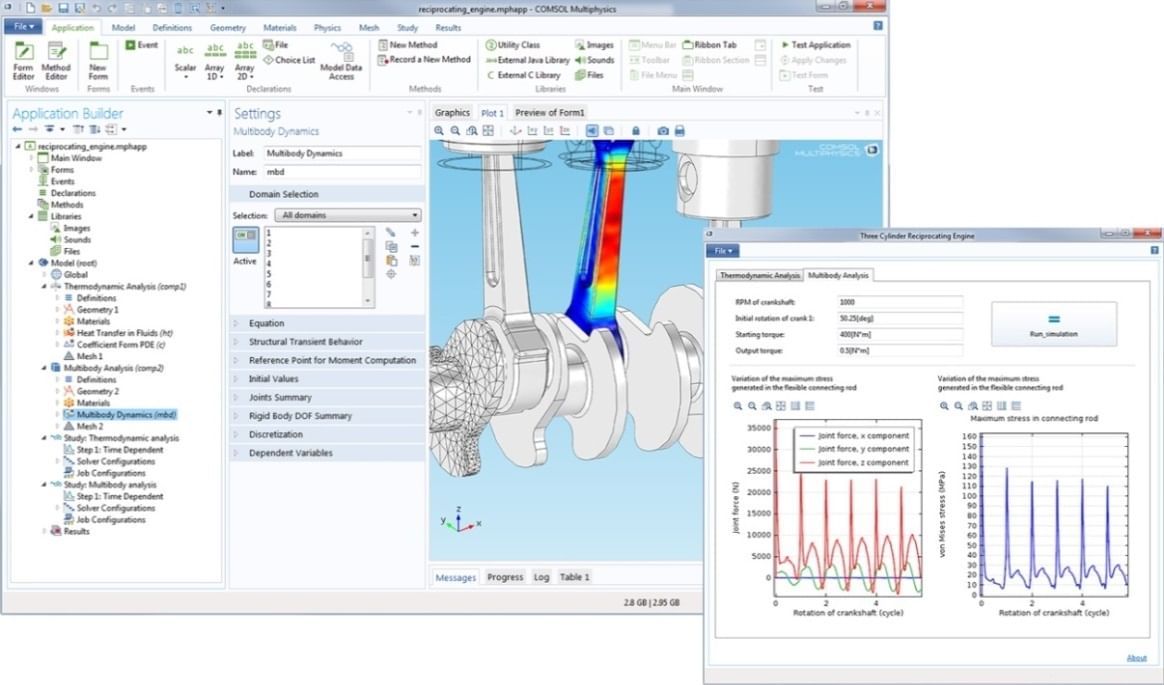
Task: Click the RPM of crankshaft input field
Action: click(899, 301)
